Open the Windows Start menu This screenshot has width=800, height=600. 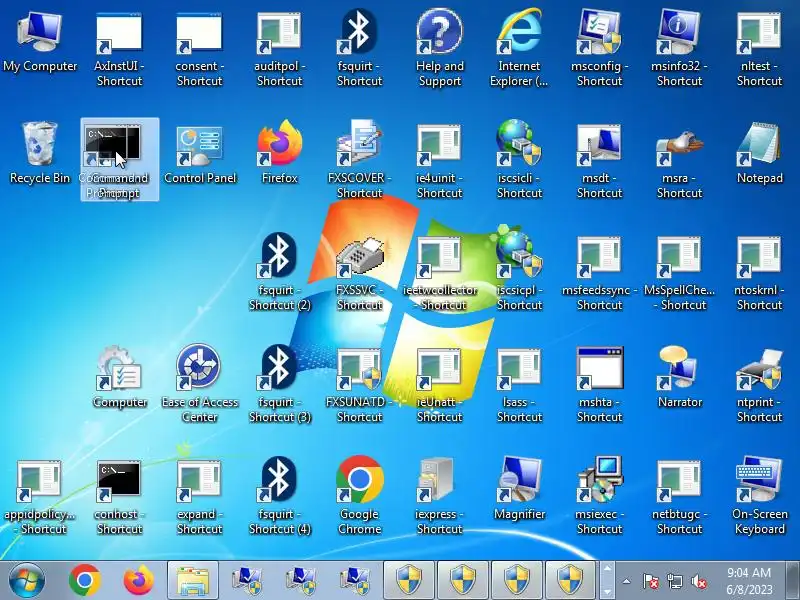tap(27, 581)
